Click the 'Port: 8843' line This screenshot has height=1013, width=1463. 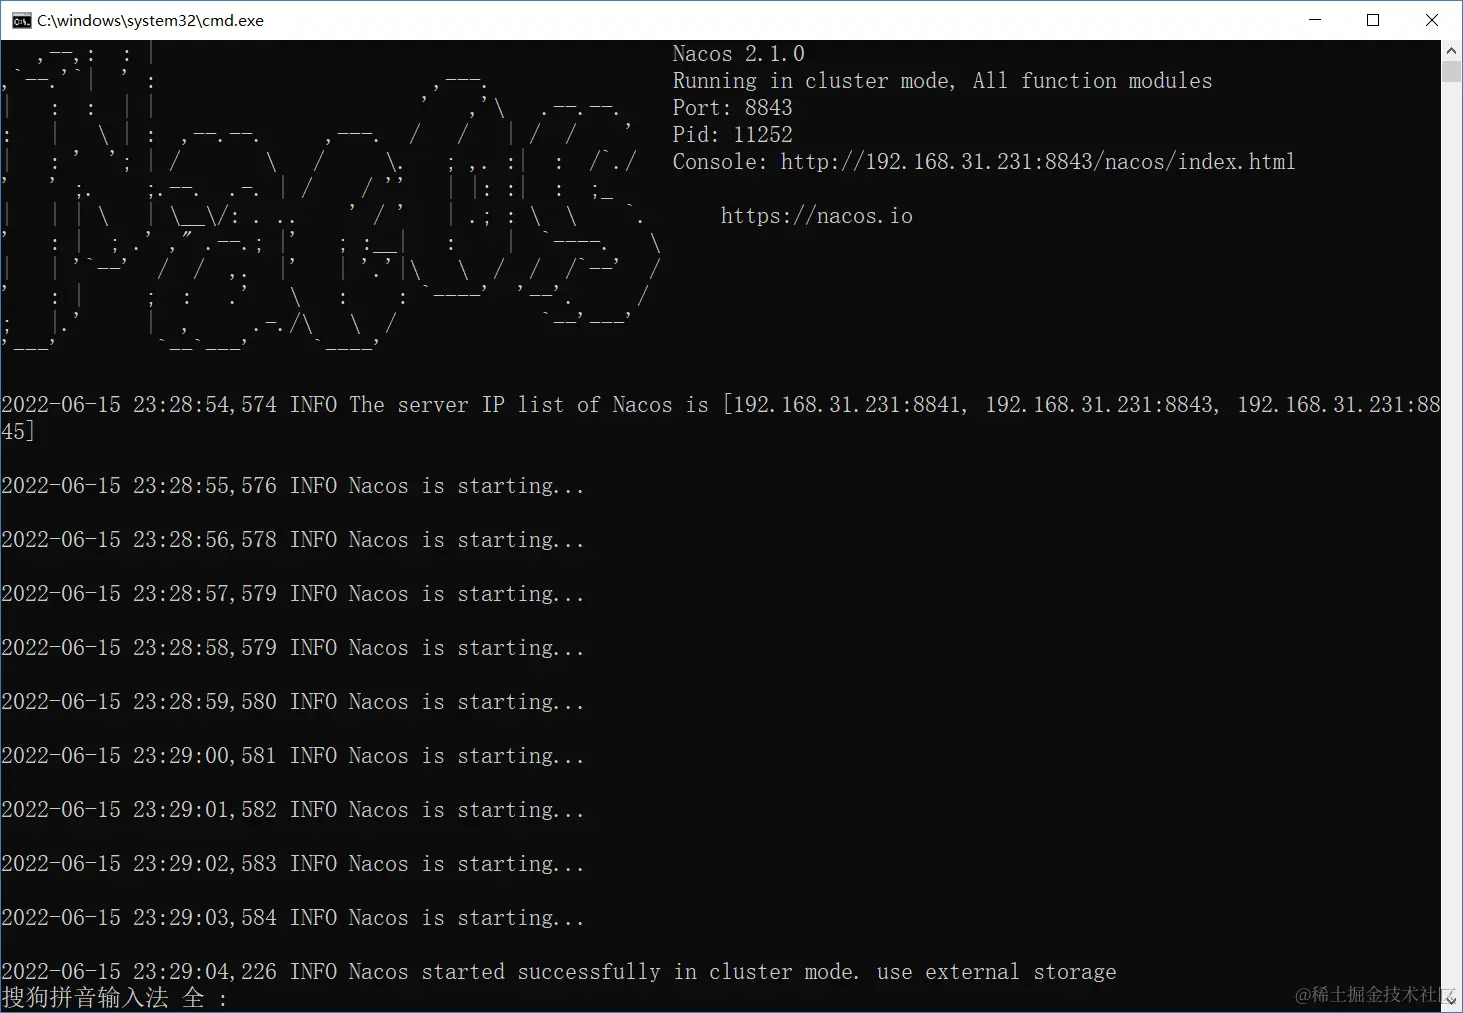733,108
